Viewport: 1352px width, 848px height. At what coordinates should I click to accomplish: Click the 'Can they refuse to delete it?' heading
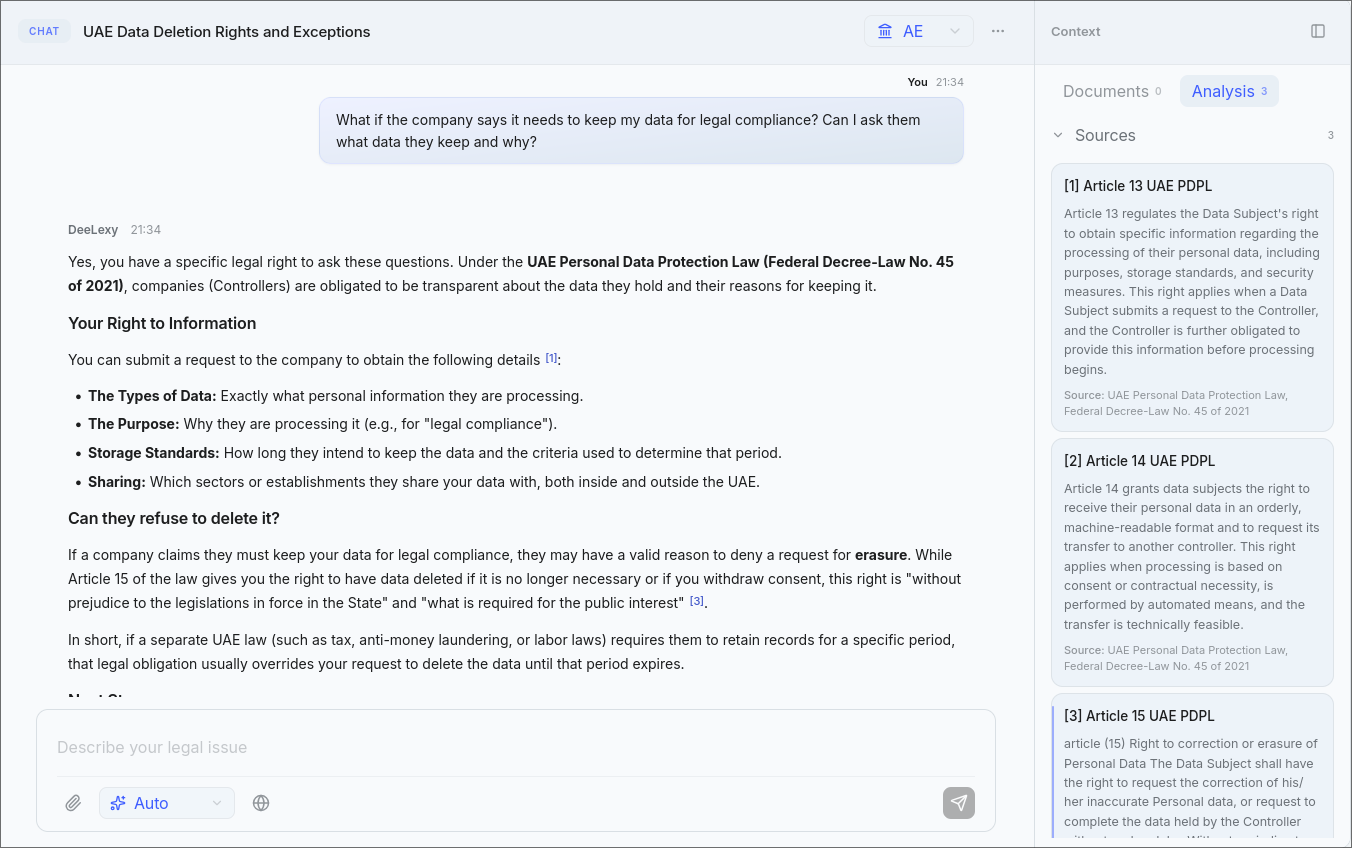click(x=174, y=518)
